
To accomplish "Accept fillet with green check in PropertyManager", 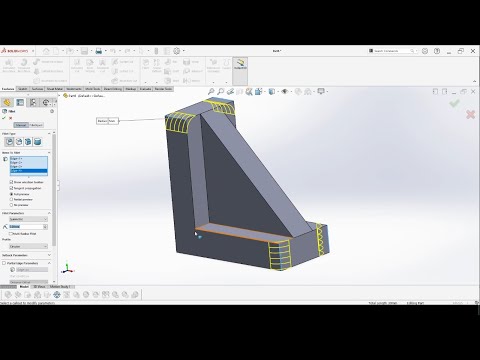I will 4,118.
